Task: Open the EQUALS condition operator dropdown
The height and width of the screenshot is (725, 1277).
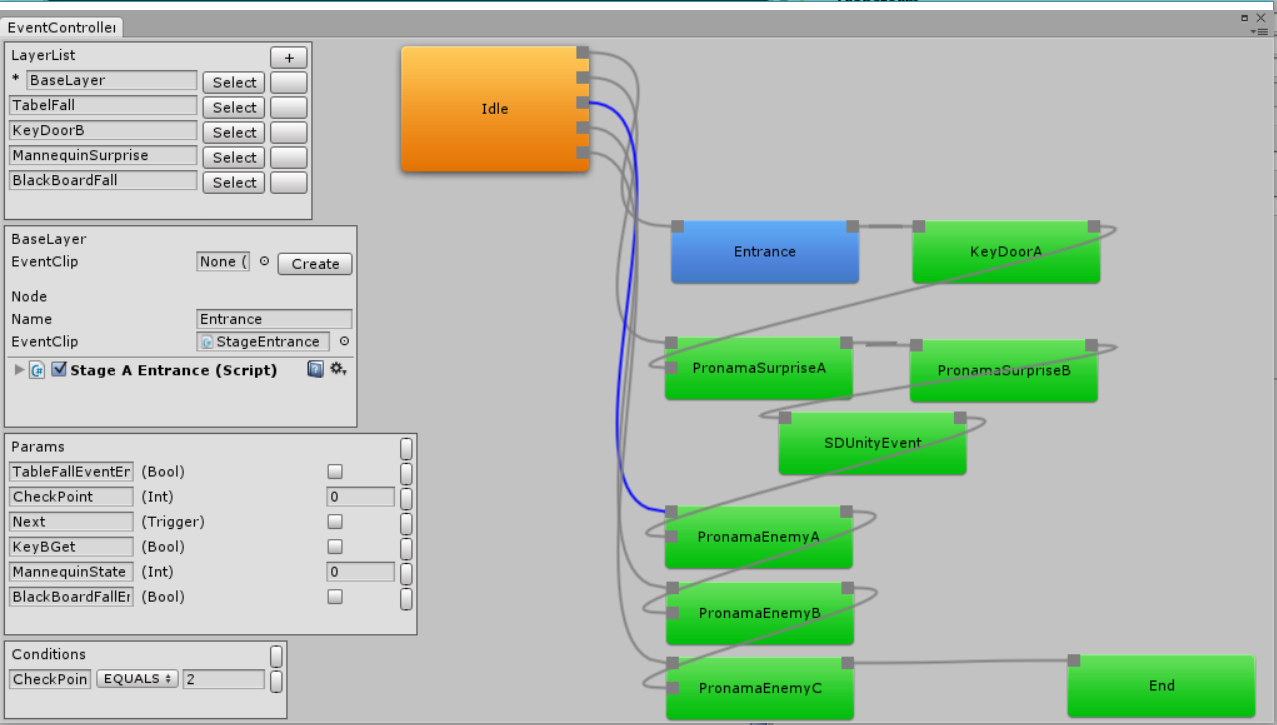Action: [x=137, y=679]
